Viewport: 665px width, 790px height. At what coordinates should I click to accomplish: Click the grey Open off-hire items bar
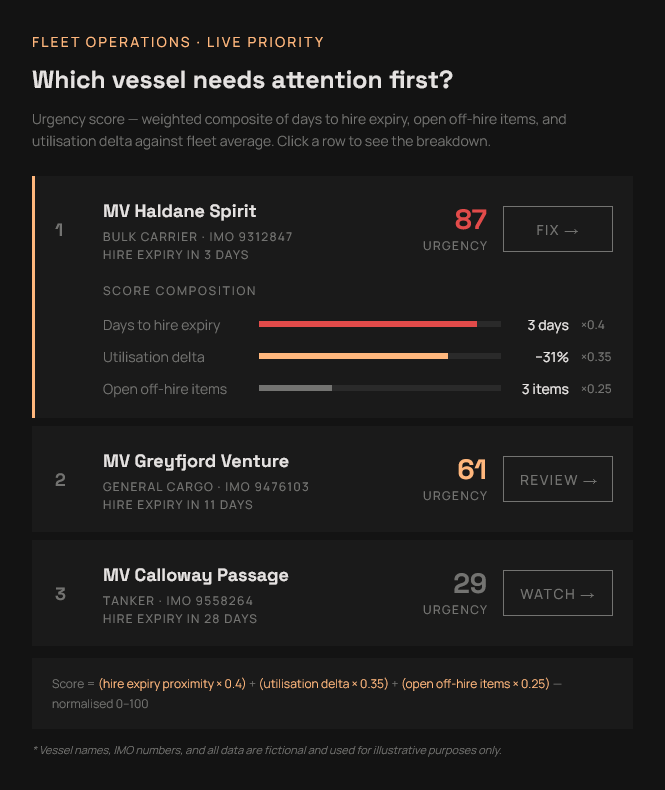(295, 388)
